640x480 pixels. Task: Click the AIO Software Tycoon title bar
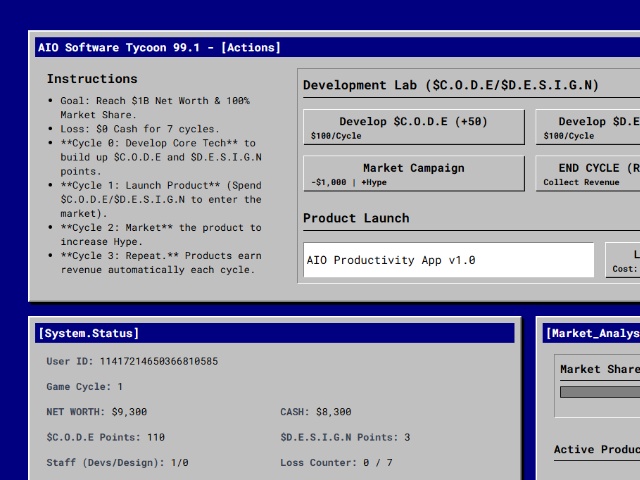[337, 47]
